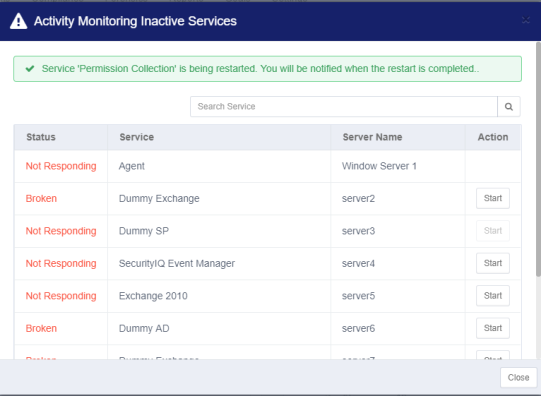Click the Window Server 1 cell
Viewport: 541px width, 396px height.
click(379, 166)
